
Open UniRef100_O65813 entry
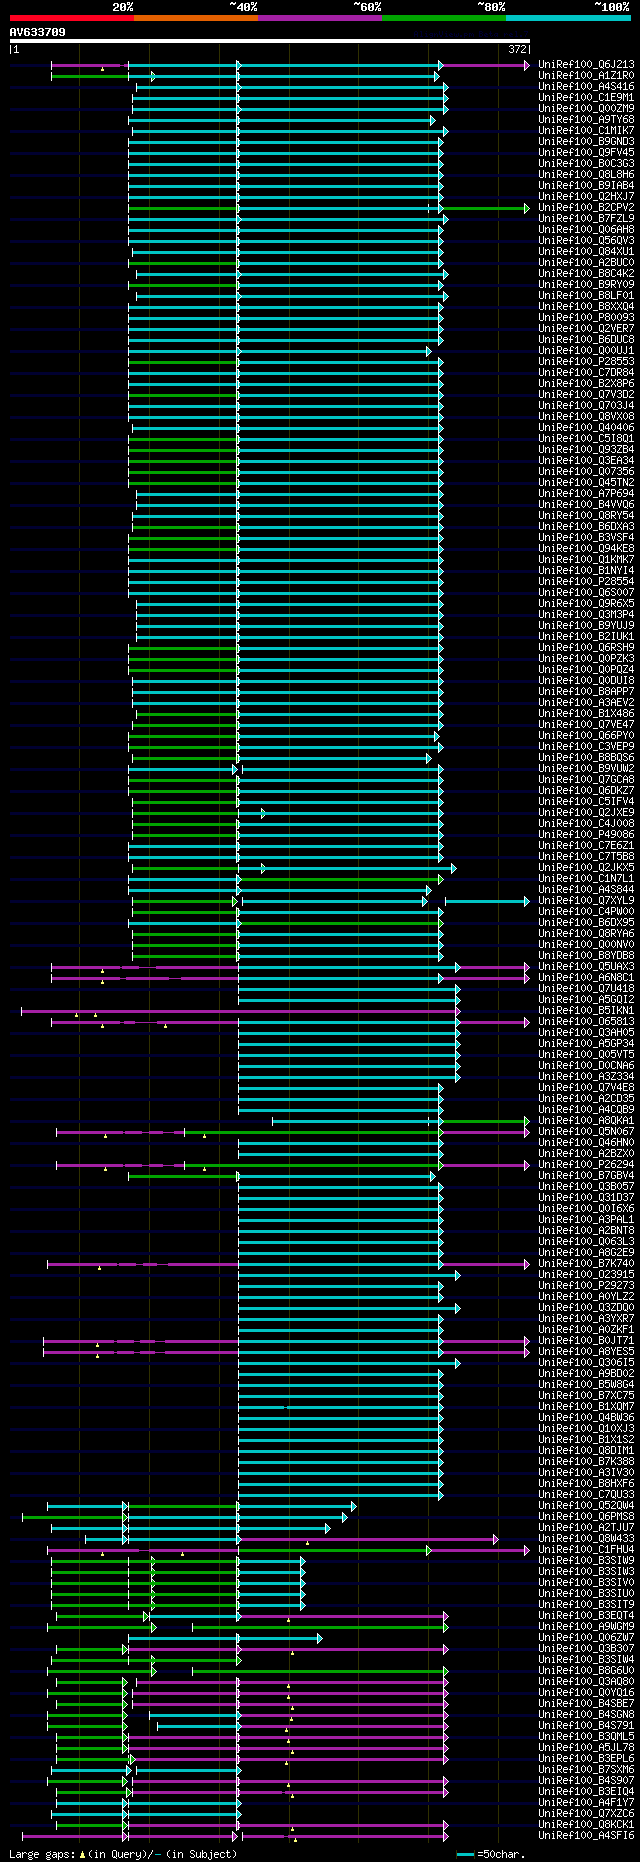(586, 1022)
